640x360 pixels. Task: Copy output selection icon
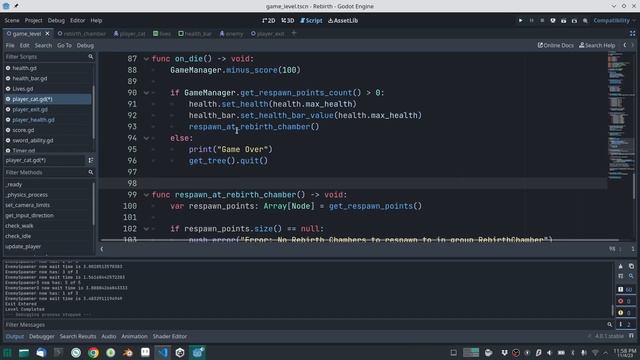631,266
